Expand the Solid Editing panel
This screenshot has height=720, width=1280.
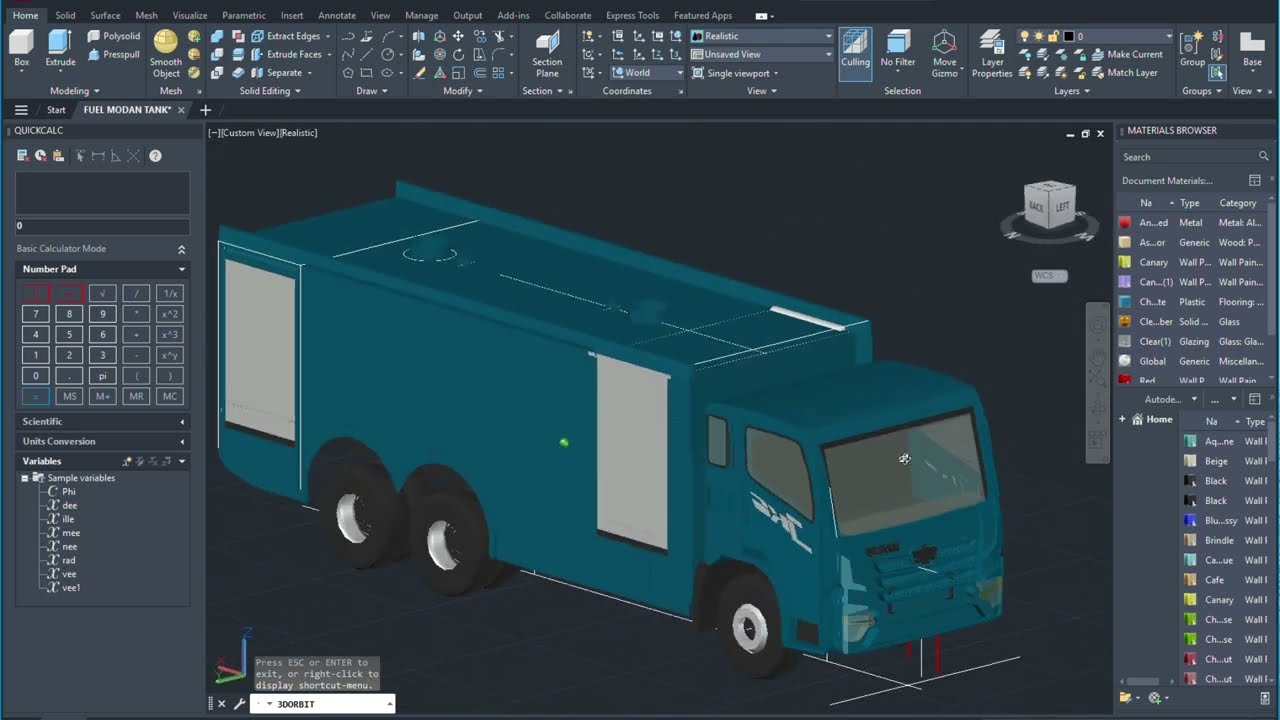tap(270, 91)
